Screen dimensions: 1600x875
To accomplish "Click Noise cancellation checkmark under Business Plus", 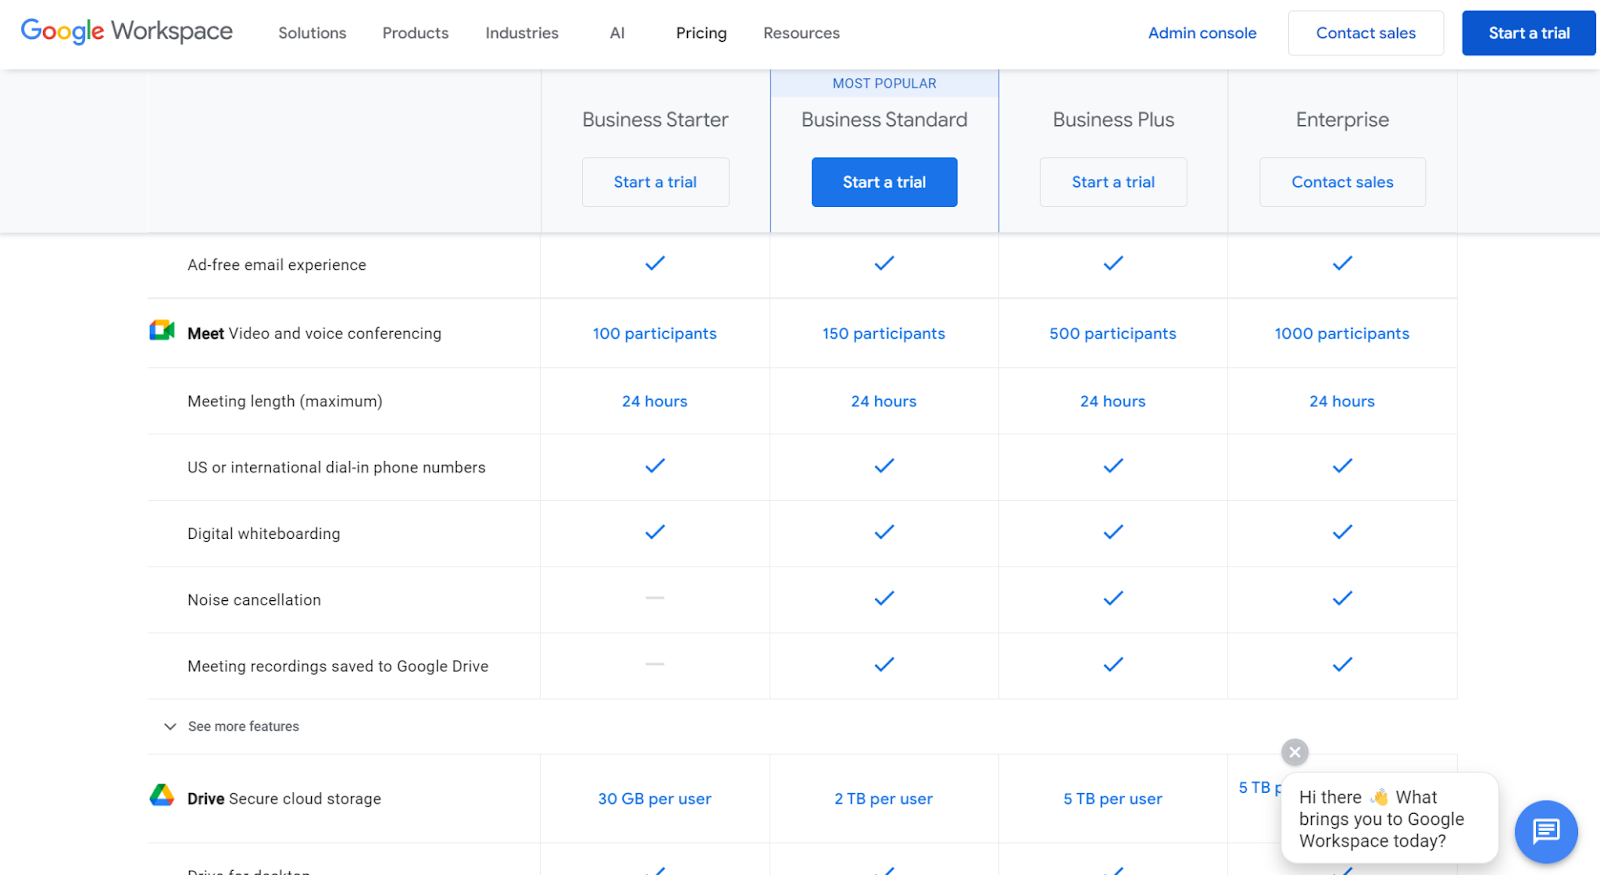I will 1113,598.
